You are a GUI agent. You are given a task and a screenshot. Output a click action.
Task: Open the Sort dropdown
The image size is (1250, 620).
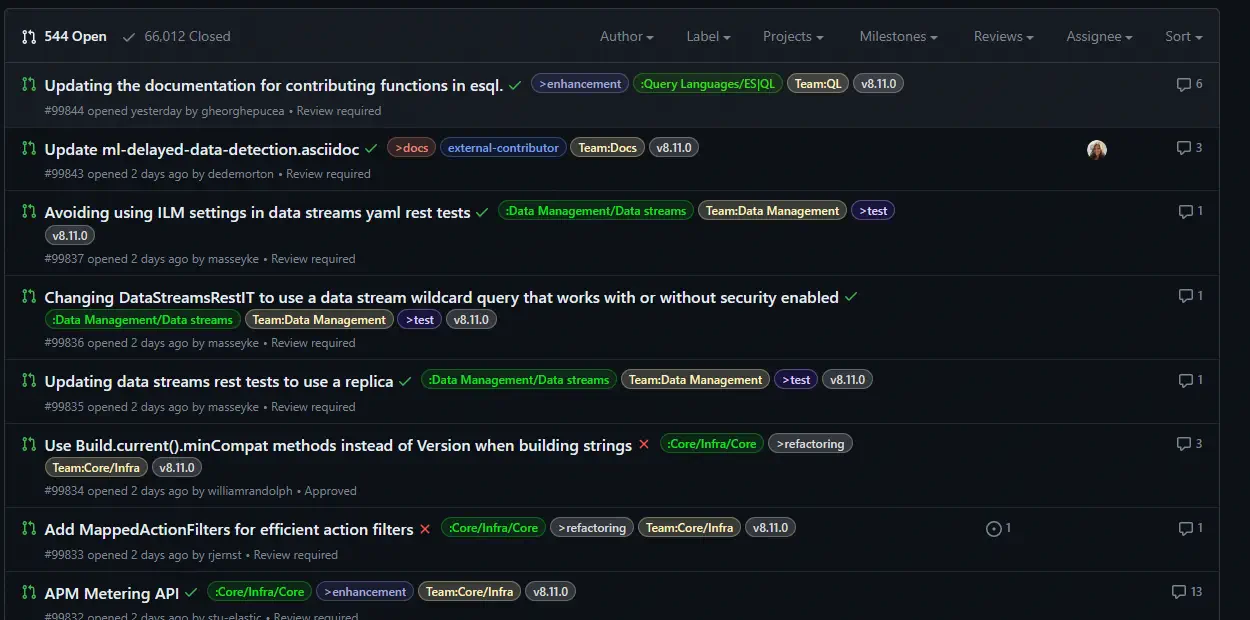click(x=1183, y=37)
